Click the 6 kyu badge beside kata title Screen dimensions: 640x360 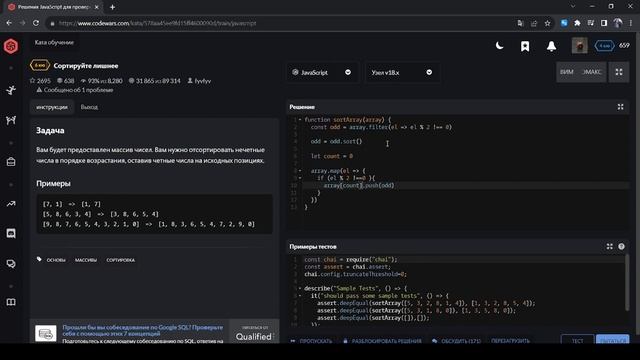pyautogui.click(x=40, y=65)
